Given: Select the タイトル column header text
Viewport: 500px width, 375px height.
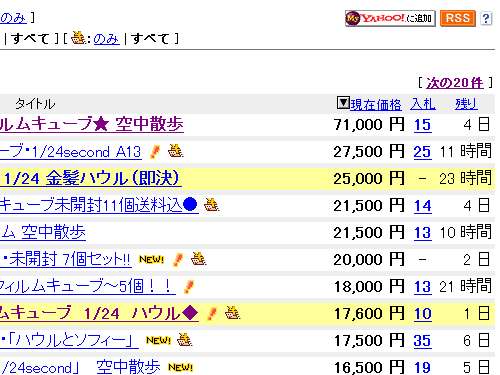Looking at the screenshot, I should click(35, 104).
